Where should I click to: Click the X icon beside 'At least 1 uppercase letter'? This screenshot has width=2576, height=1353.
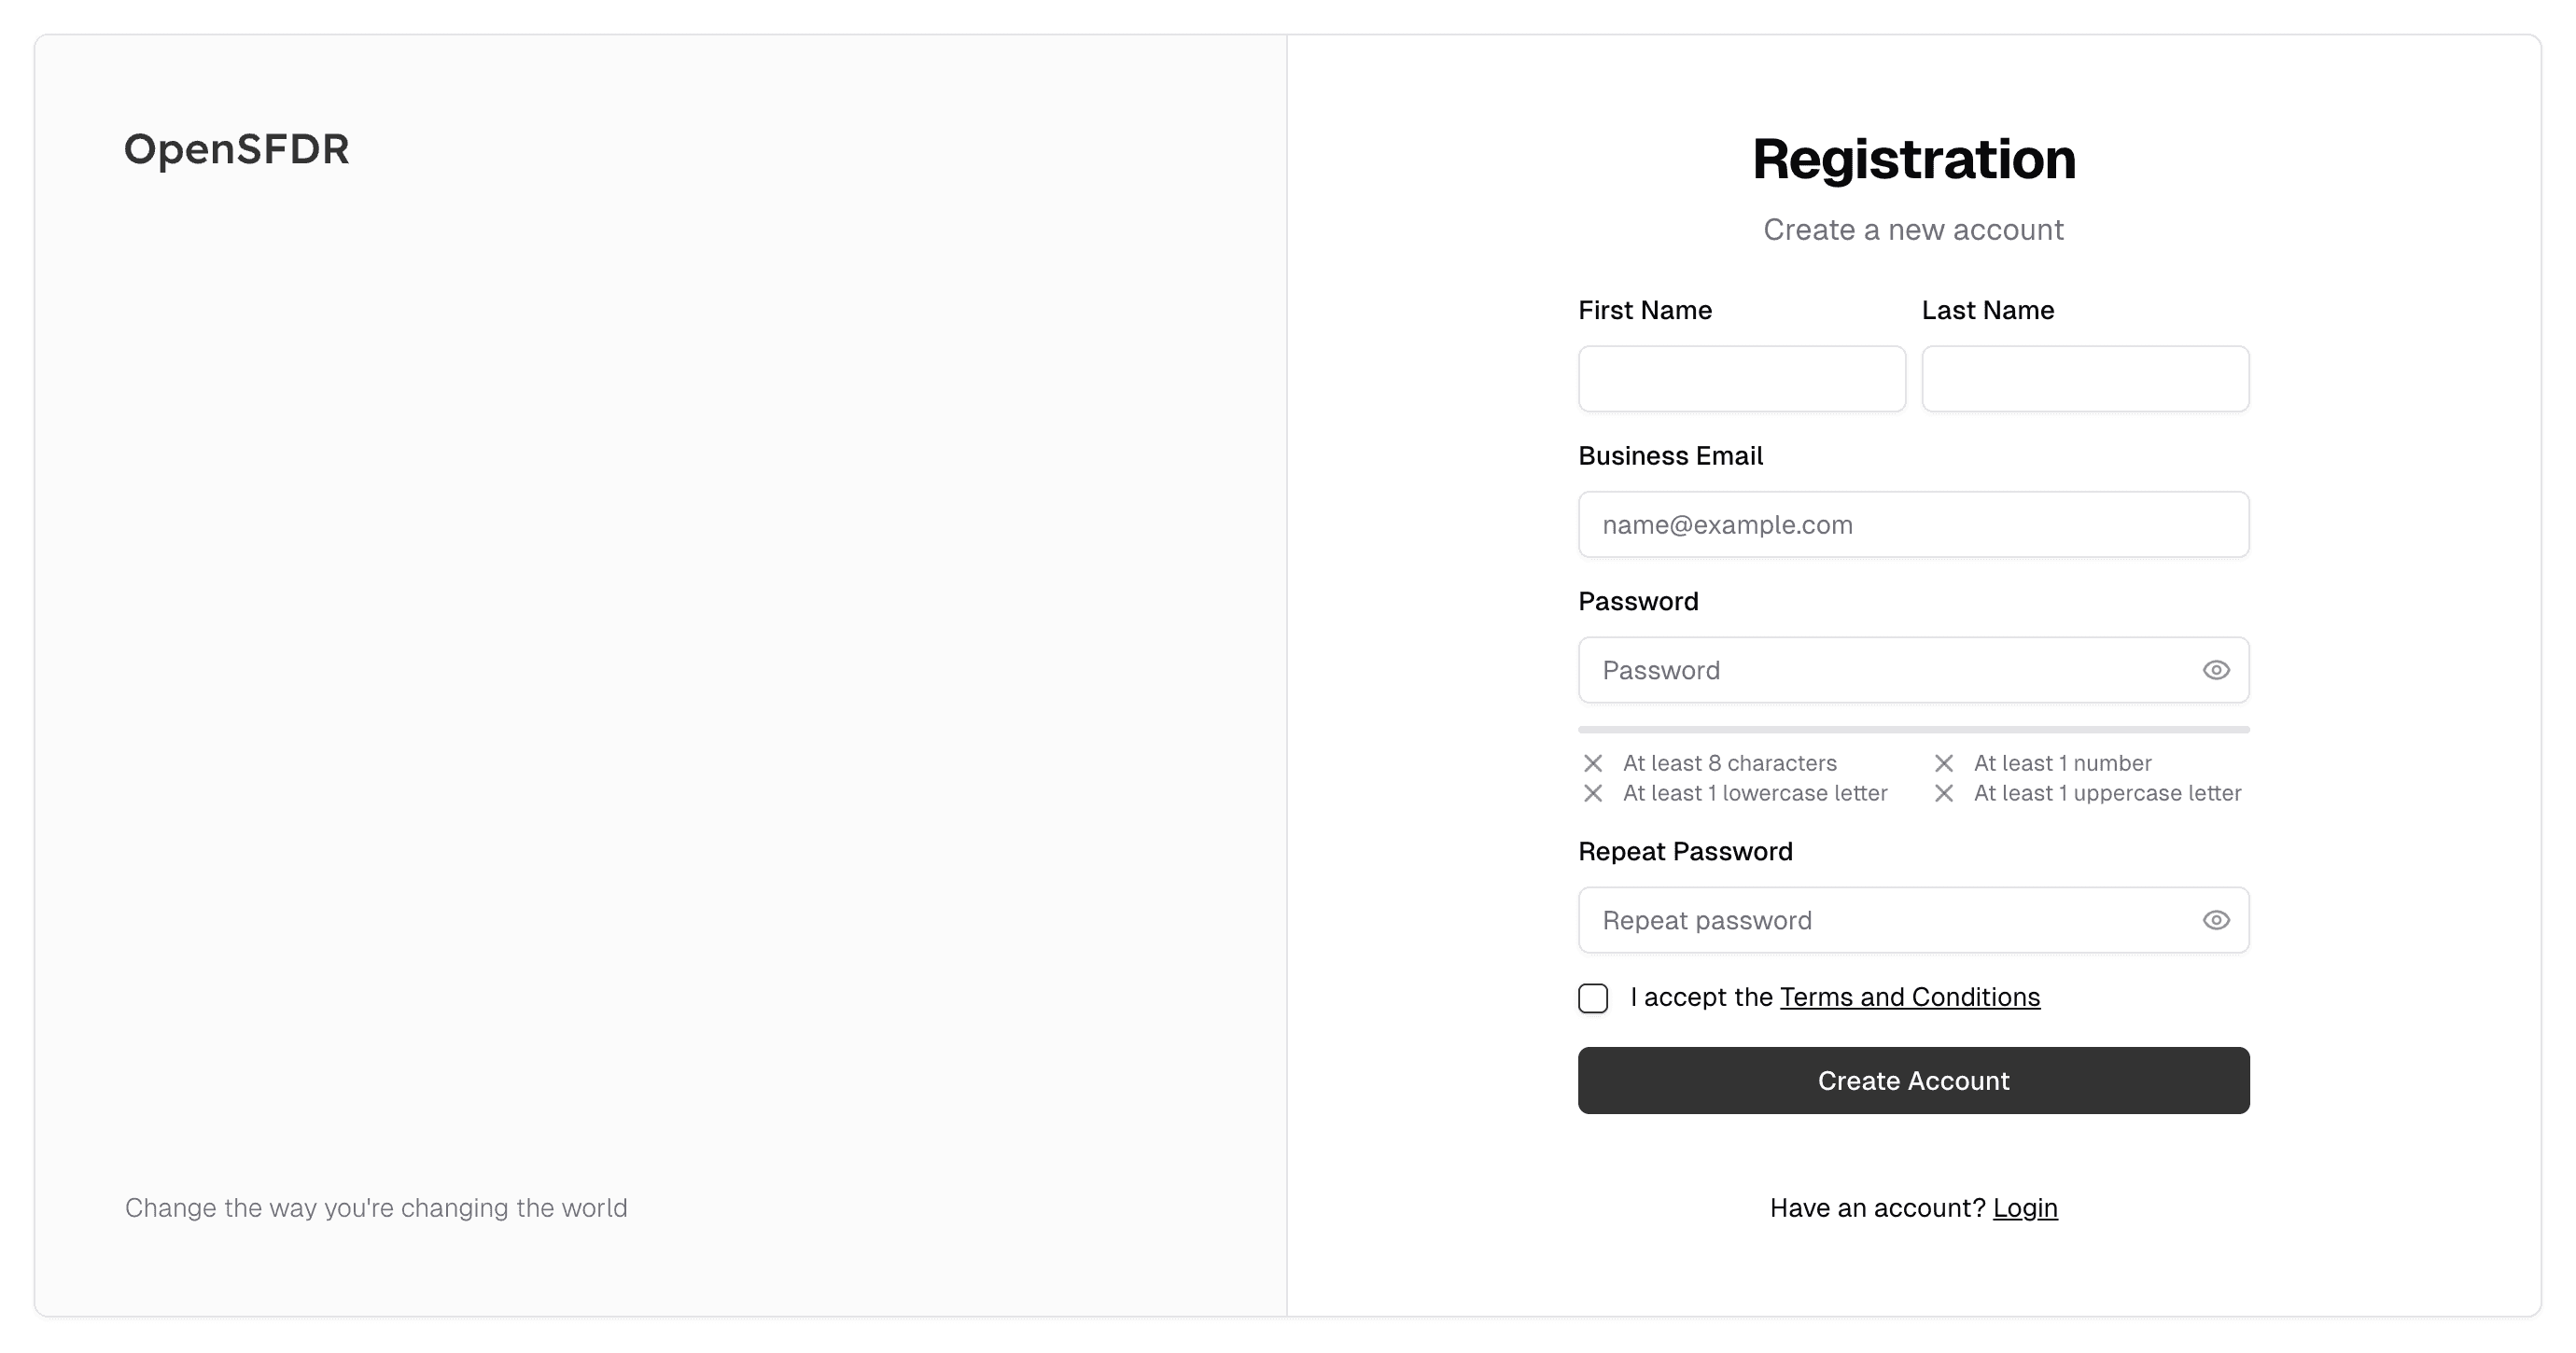point(1943,793)
